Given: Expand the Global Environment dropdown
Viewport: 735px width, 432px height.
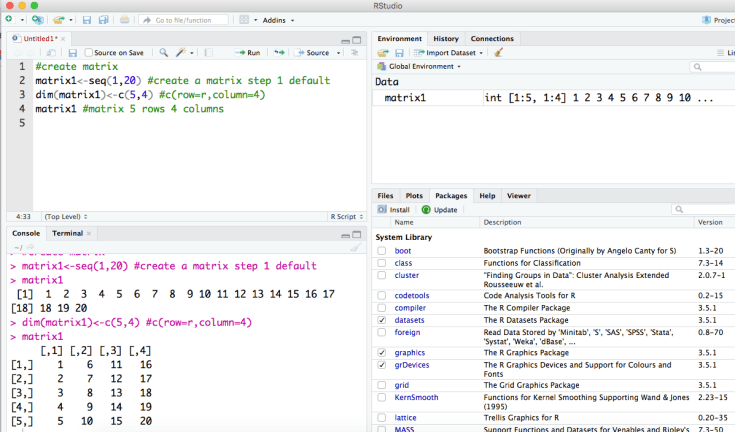Looking at the screenshot, I should click(x=422, y=66).
